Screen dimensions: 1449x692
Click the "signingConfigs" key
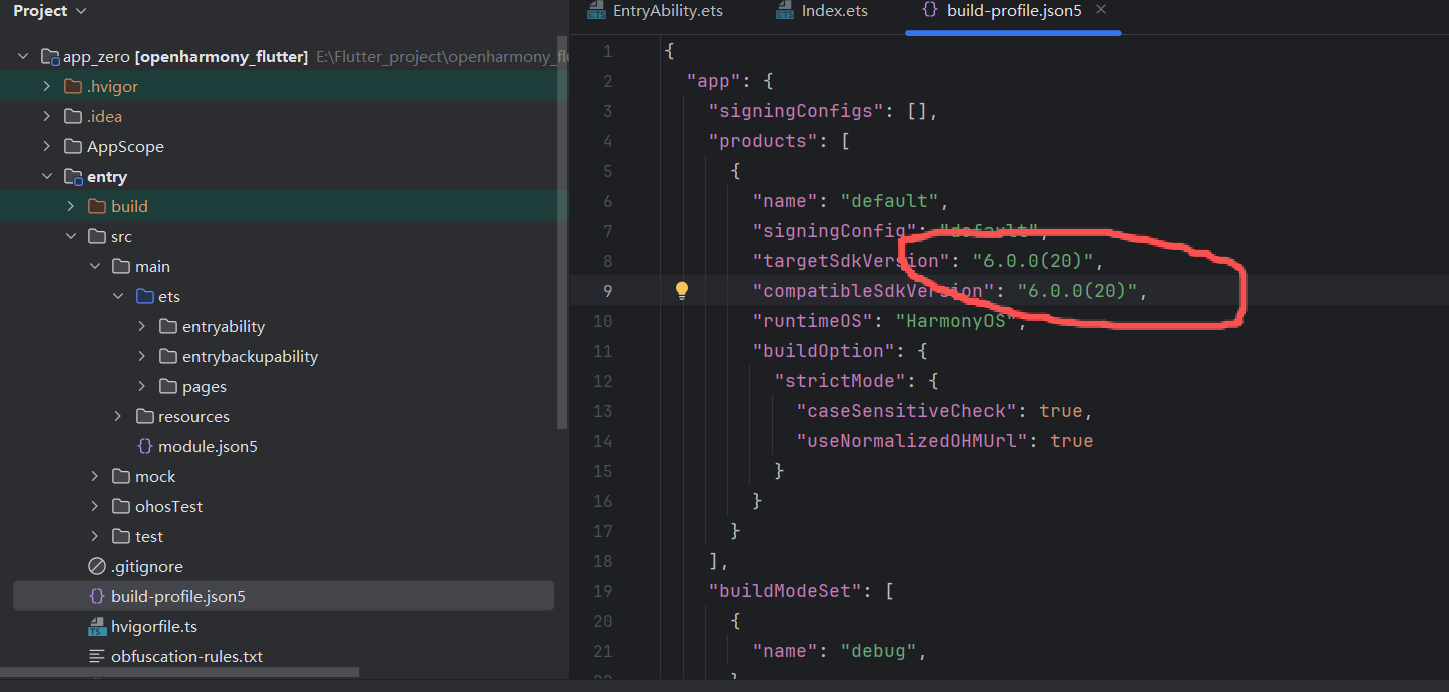click(796, 111)
